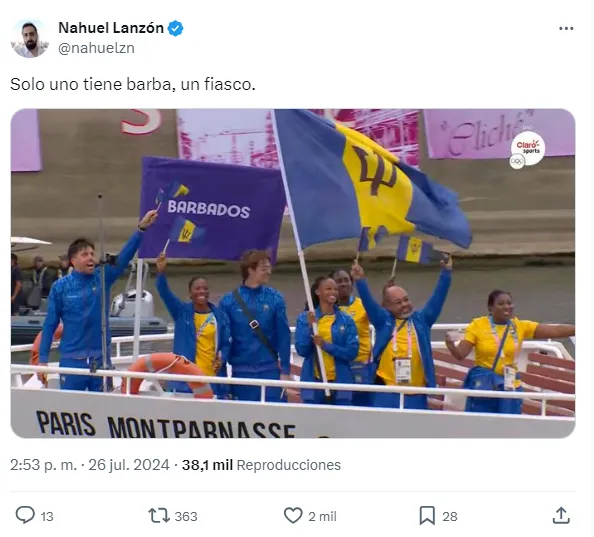
Task: Click the blue verified checkmark badge
Action: [175, 28]
